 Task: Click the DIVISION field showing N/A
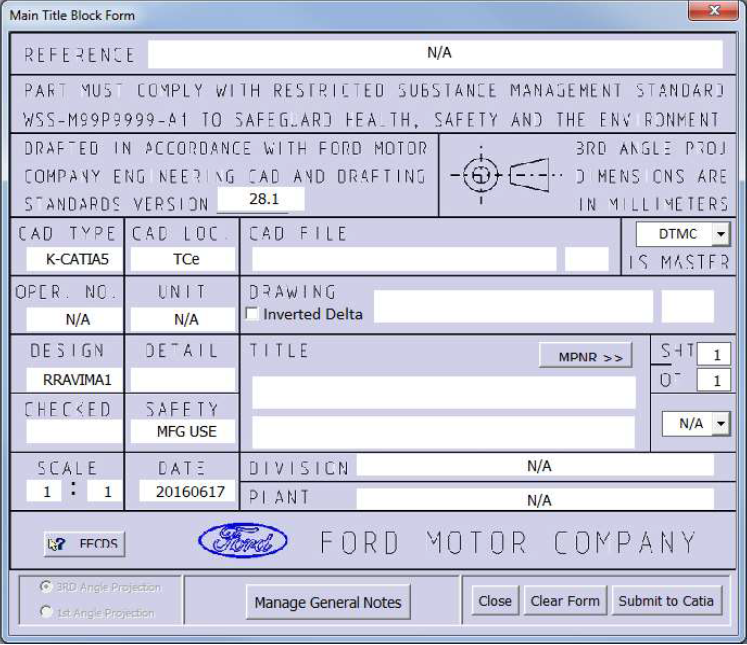tap(535, 465)
